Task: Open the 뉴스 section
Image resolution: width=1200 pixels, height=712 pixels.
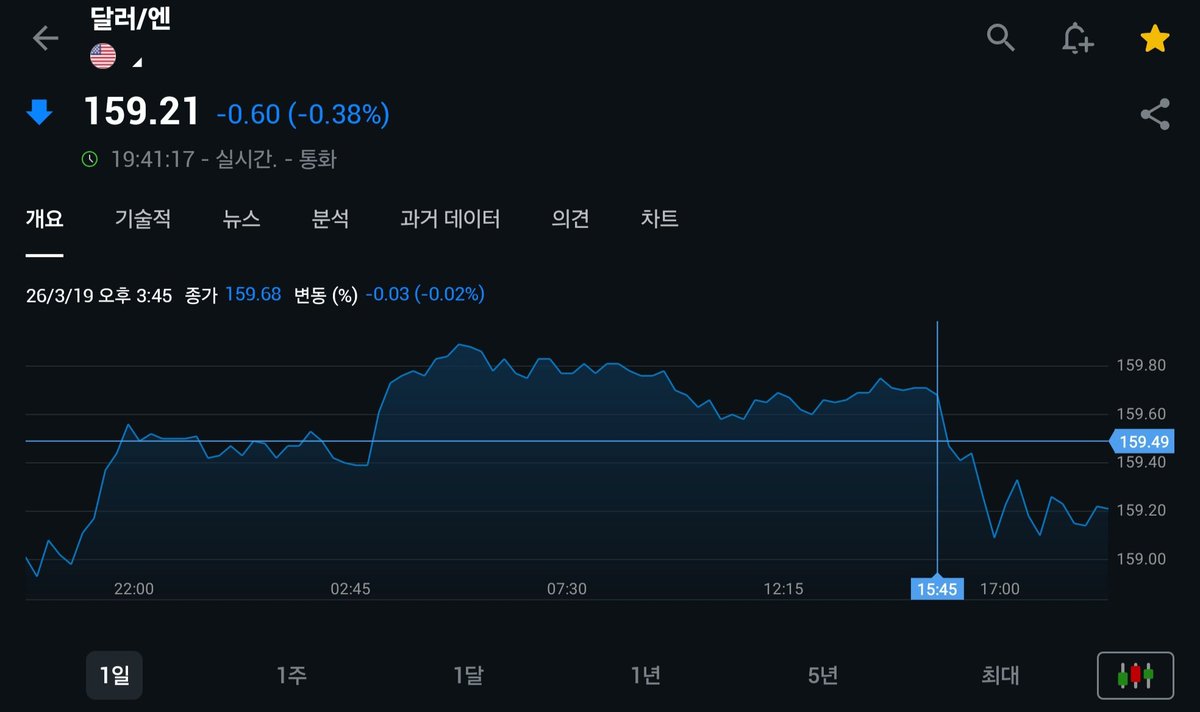Action: click(x=240, y=220)
